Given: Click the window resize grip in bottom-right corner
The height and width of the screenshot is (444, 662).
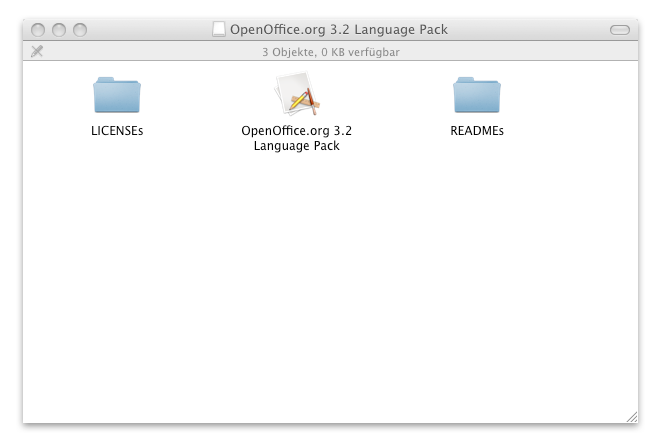Looking at the screenshot, I should tap(630, 415).
